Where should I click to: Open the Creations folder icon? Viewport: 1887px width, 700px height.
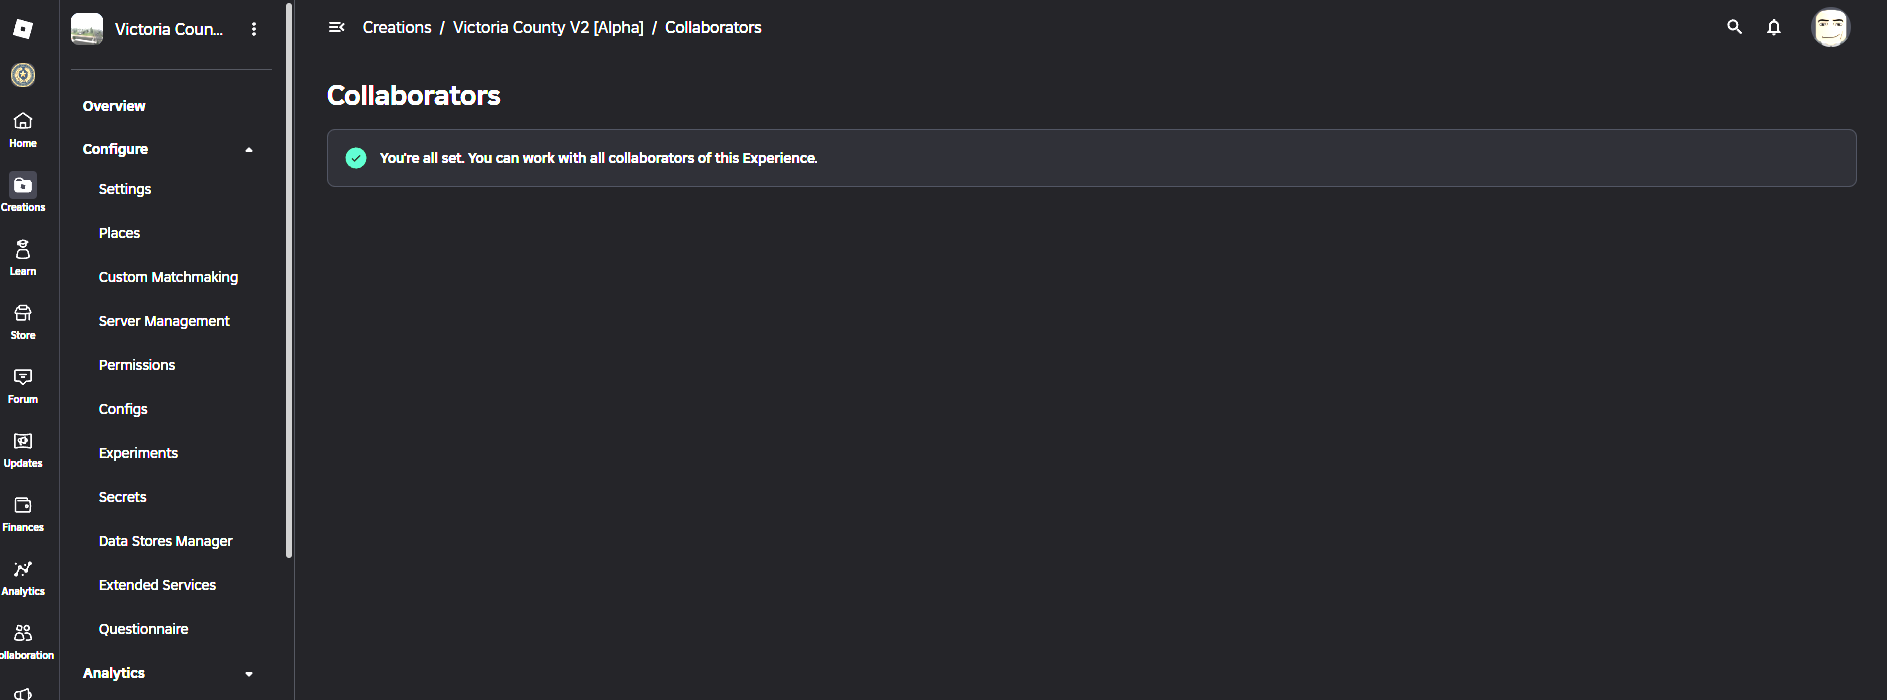pos(23,185)
